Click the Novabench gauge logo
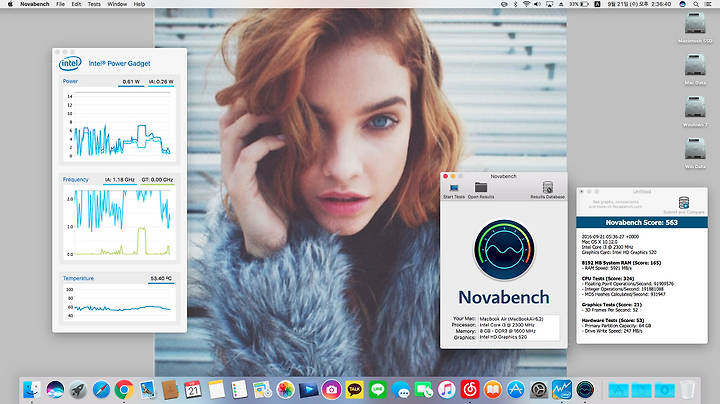720x404 pixels. [504, 250]
